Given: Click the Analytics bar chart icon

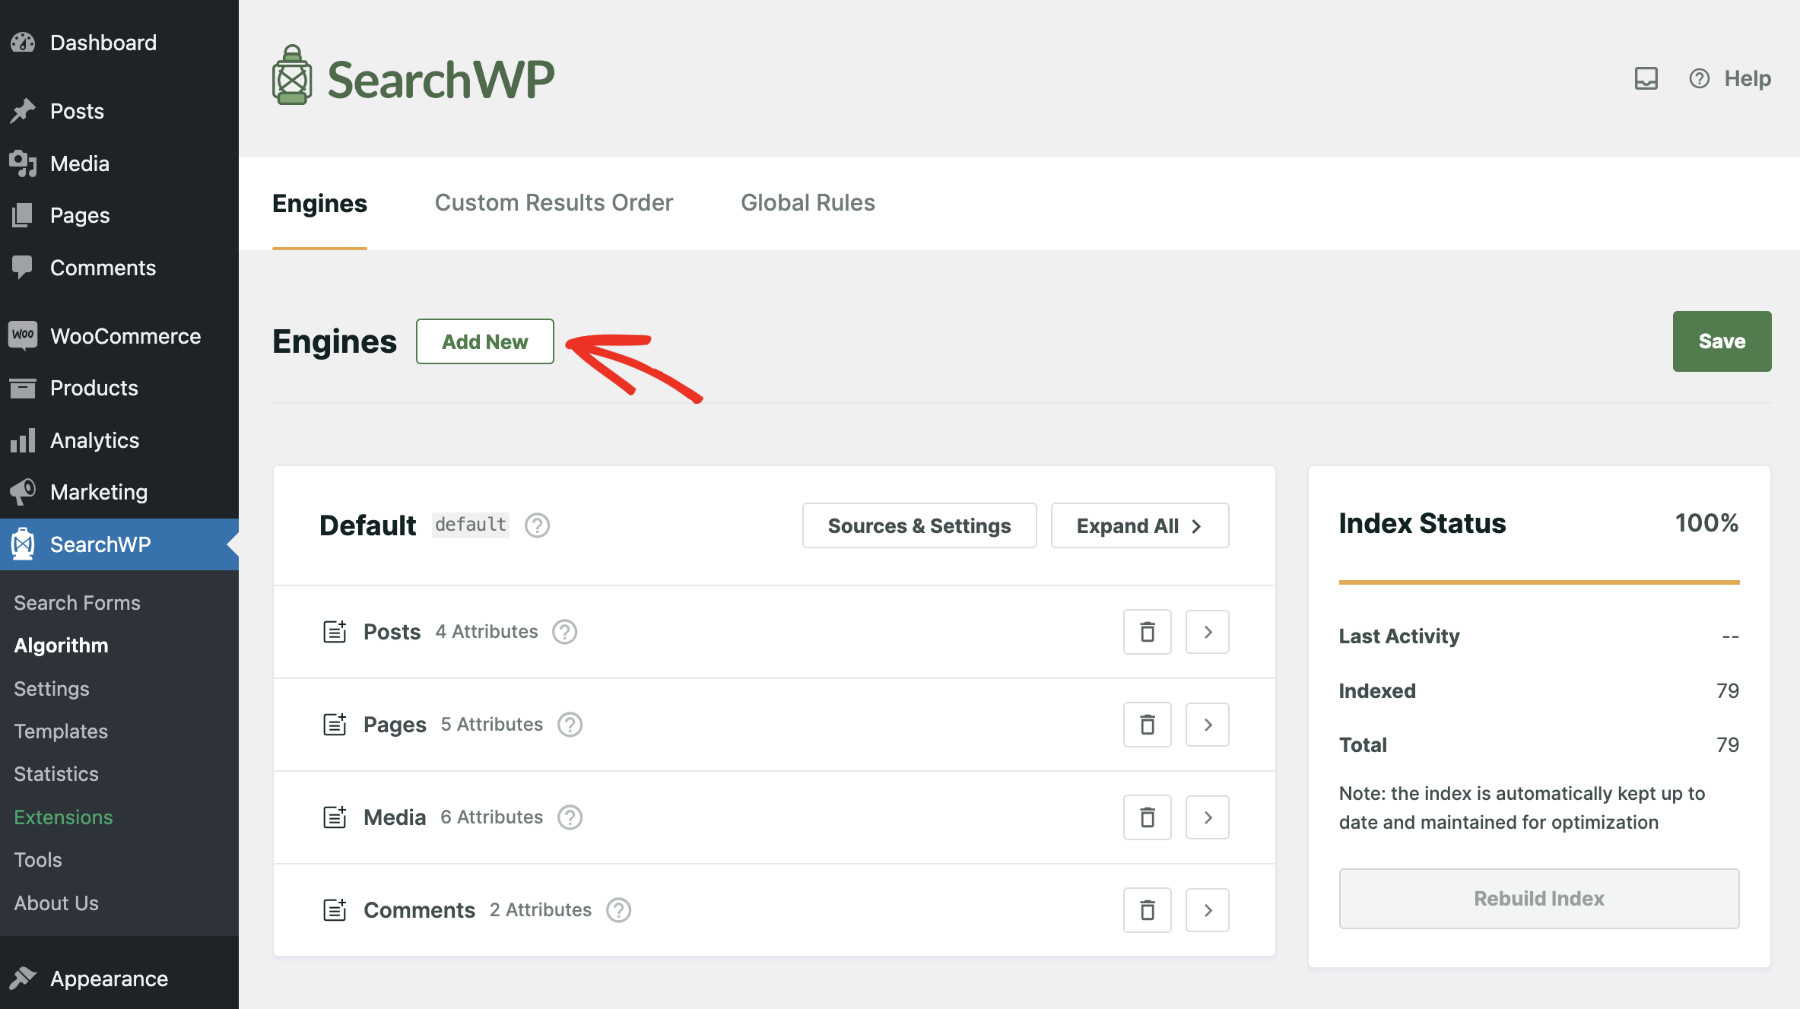Looking at the screenshot, I should point(23,440).
